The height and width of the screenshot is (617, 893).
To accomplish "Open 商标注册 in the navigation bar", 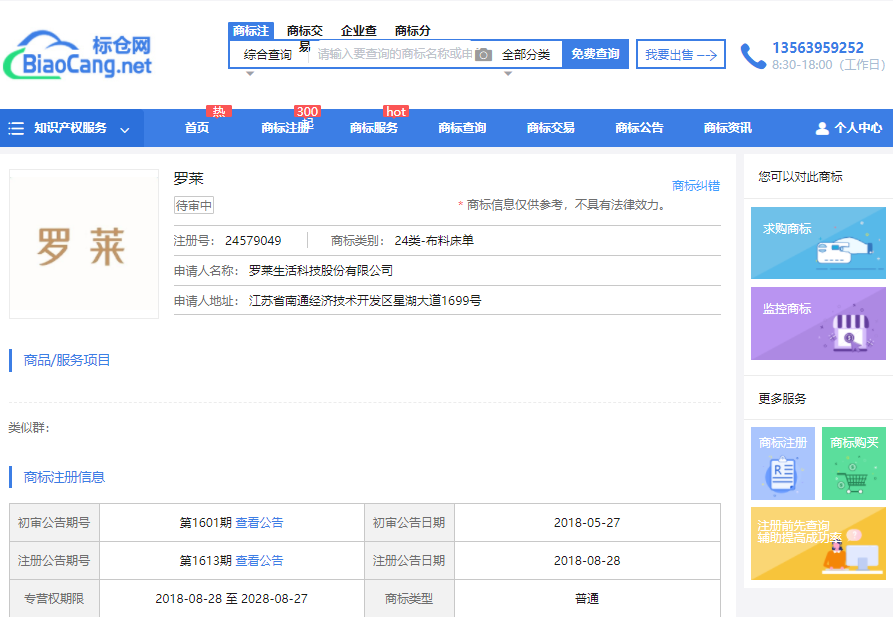I will [286, 128].
